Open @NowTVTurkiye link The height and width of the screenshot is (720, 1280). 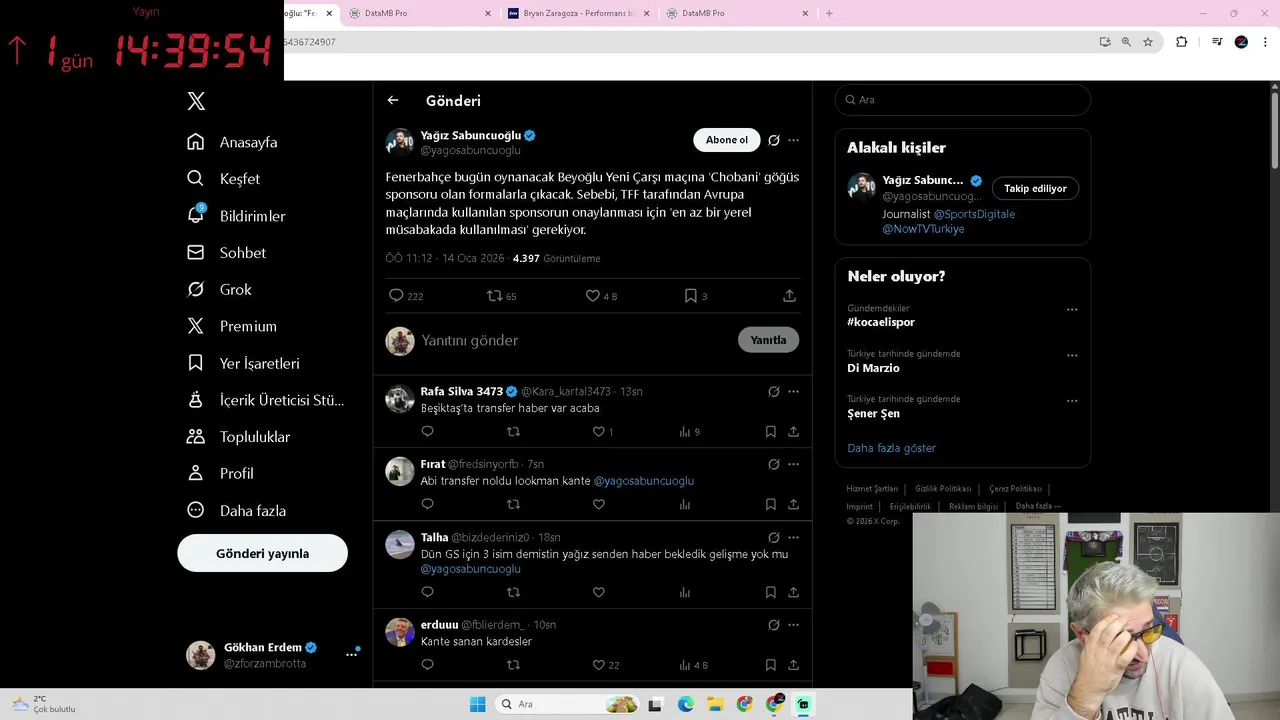pyautogui.click(x=923, y=229)
